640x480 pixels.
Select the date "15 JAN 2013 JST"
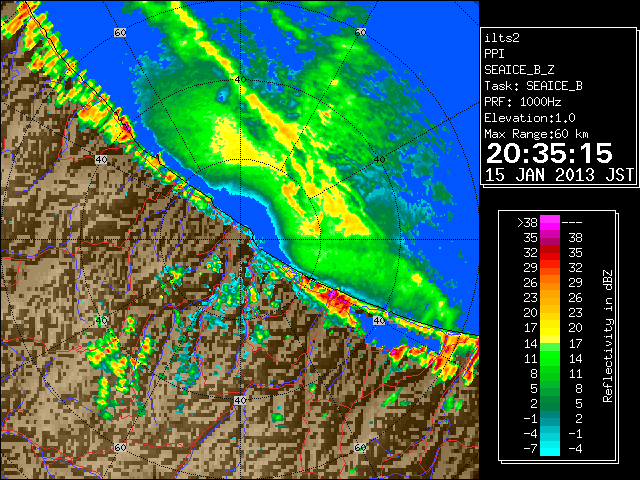(559, 175)
